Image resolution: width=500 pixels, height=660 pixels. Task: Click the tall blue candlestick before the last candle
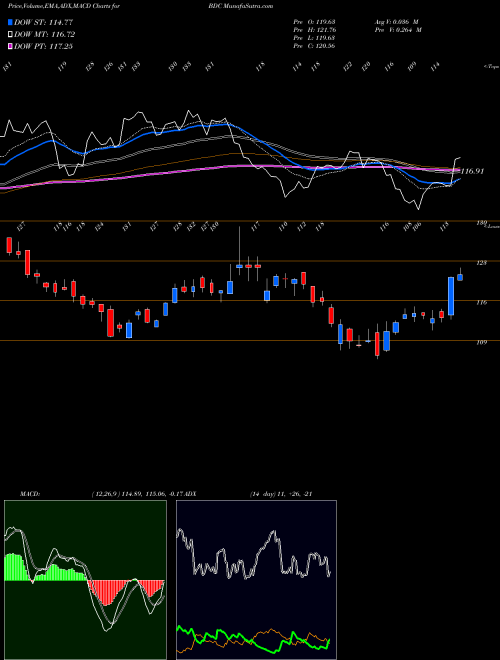pyautogui.click(x=451, y=296)
